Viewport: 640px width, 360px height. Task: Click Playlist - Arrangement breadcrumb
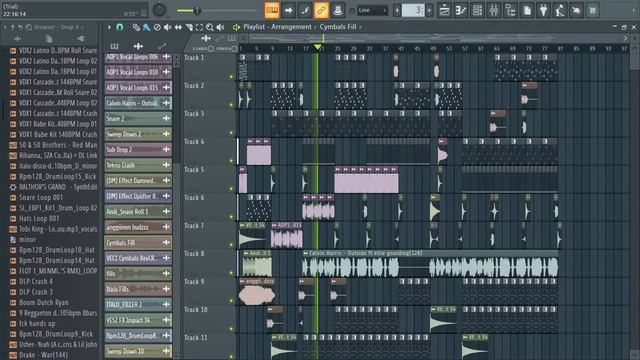pyautogui.click(x=277, y=27)
